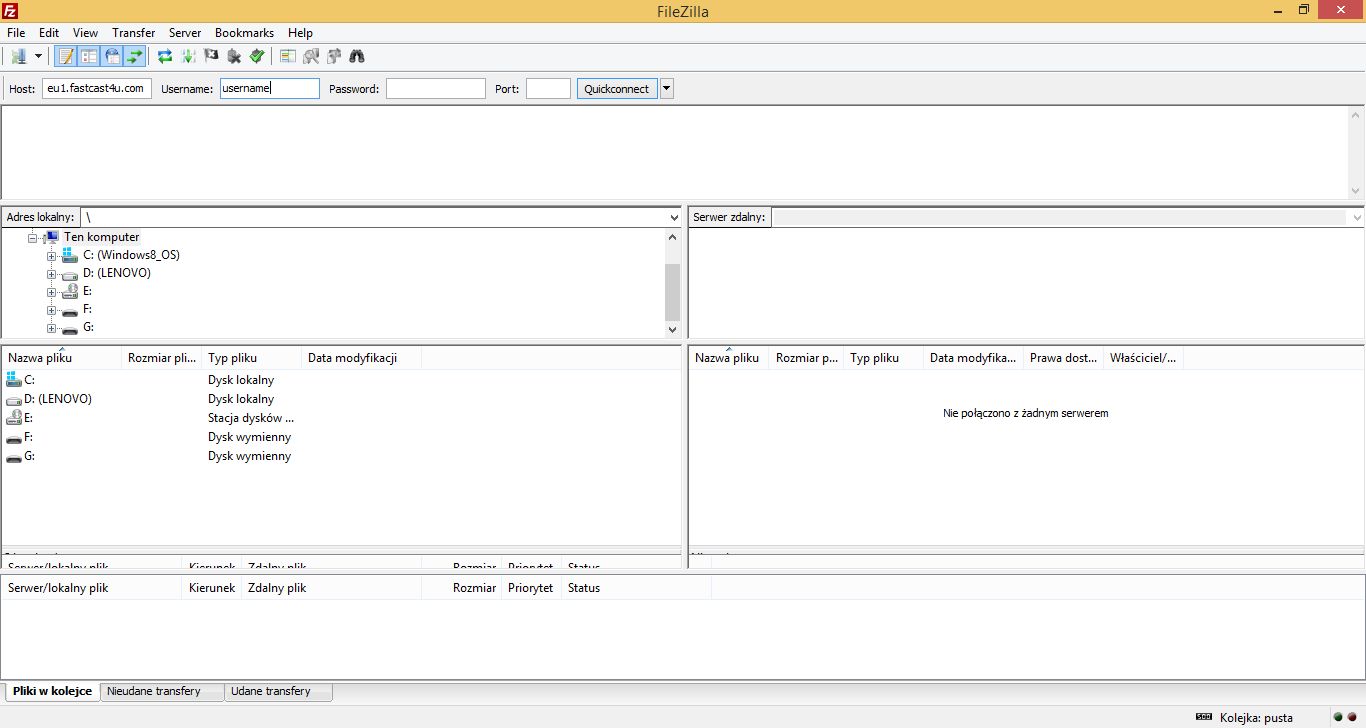Click the queue size indicator icon
The width and height of the screenshot is (1366, 728).
[1204, 717]
